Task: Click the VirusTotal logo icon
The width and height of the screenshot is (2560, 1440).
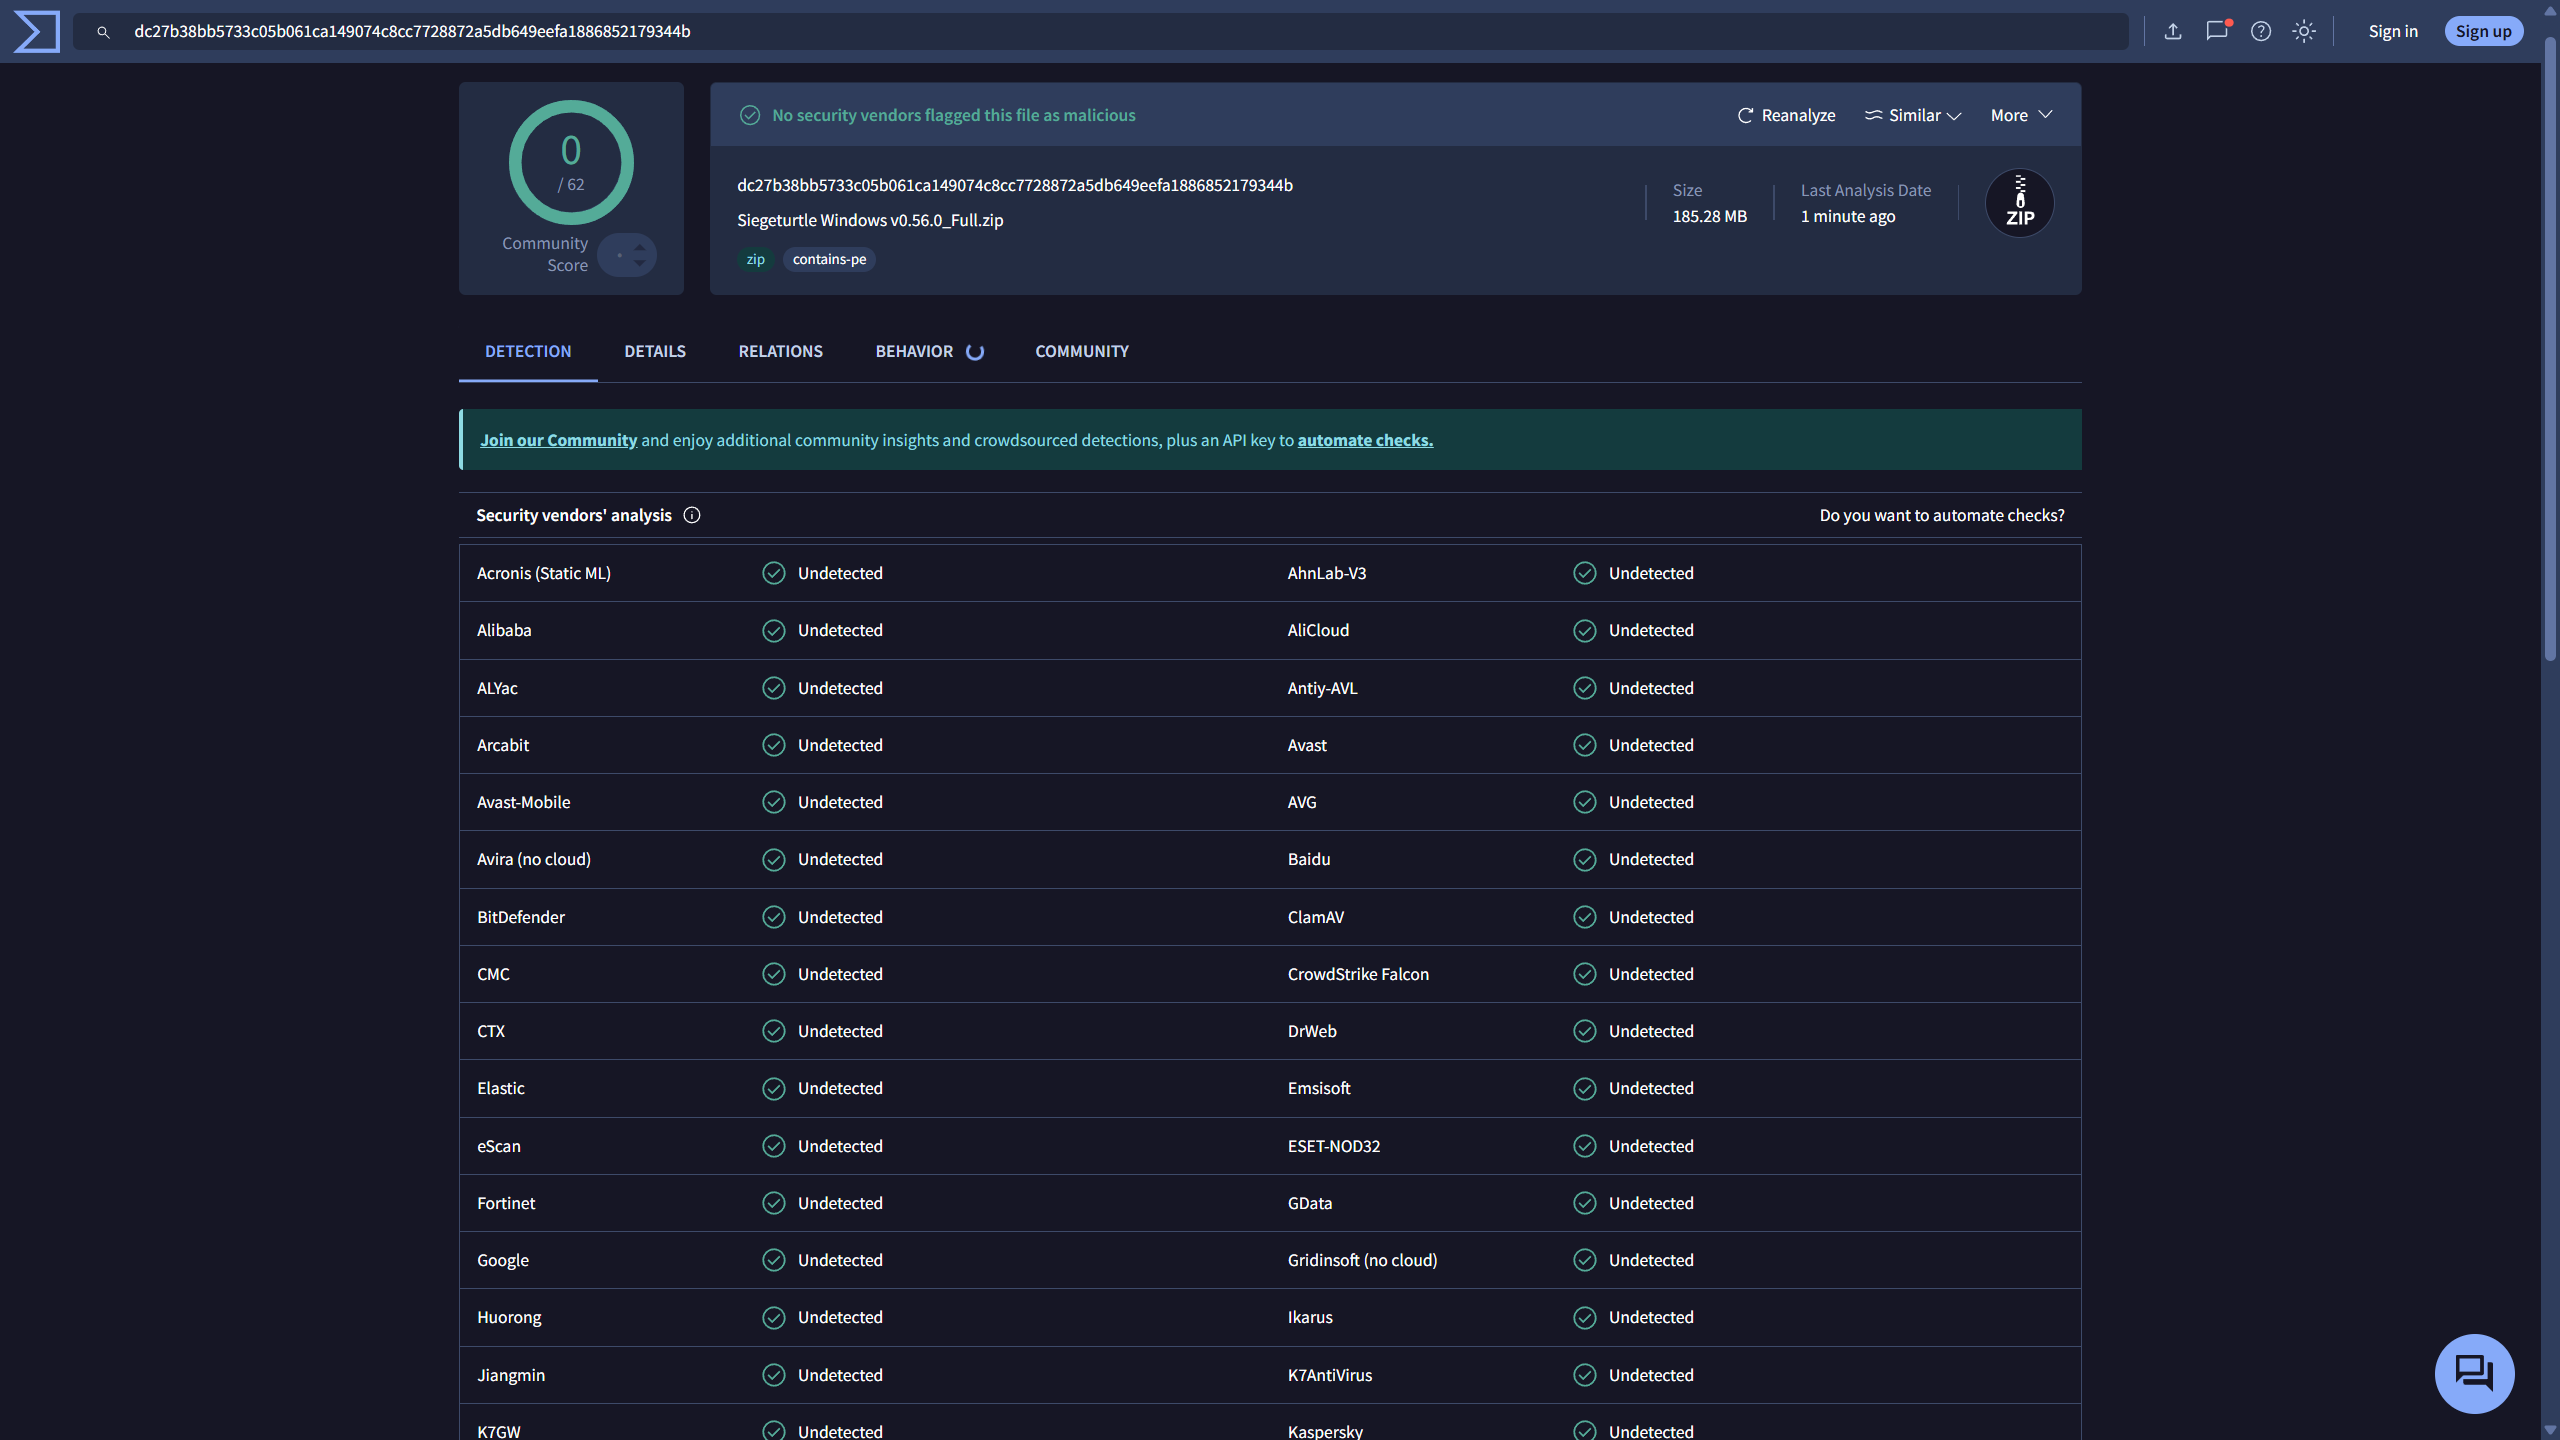Action: [x=37, y=31]
